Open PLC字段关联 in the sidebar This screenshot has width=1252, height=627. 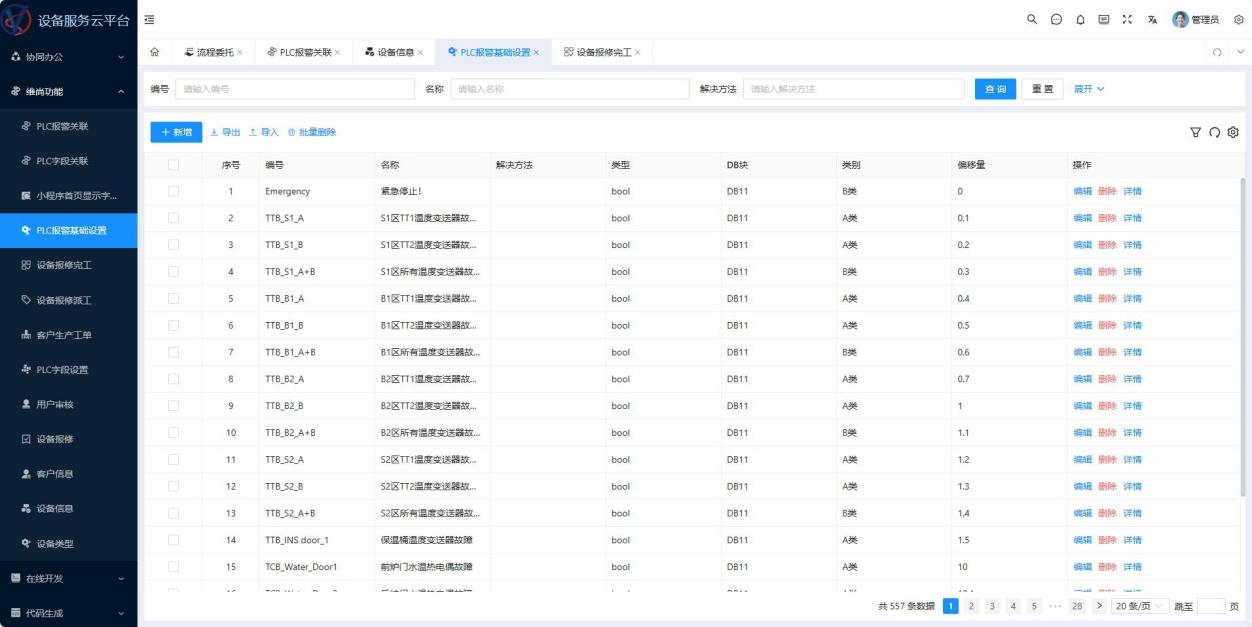pos(68,161)
